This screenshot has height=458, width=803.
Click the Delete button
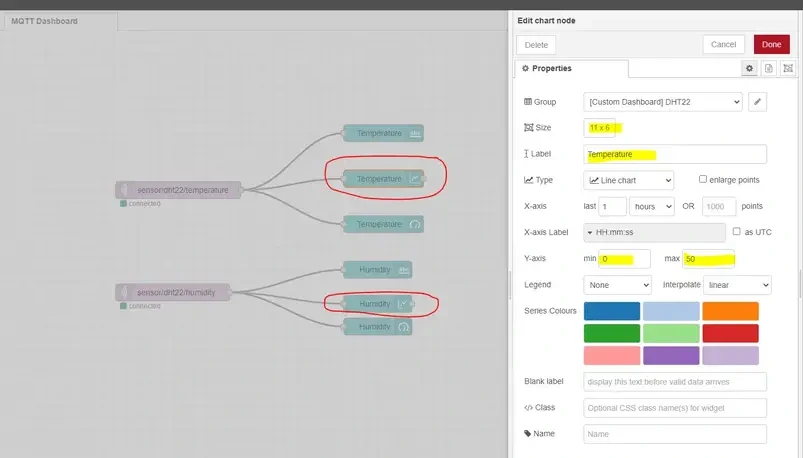tap(536, 45)
